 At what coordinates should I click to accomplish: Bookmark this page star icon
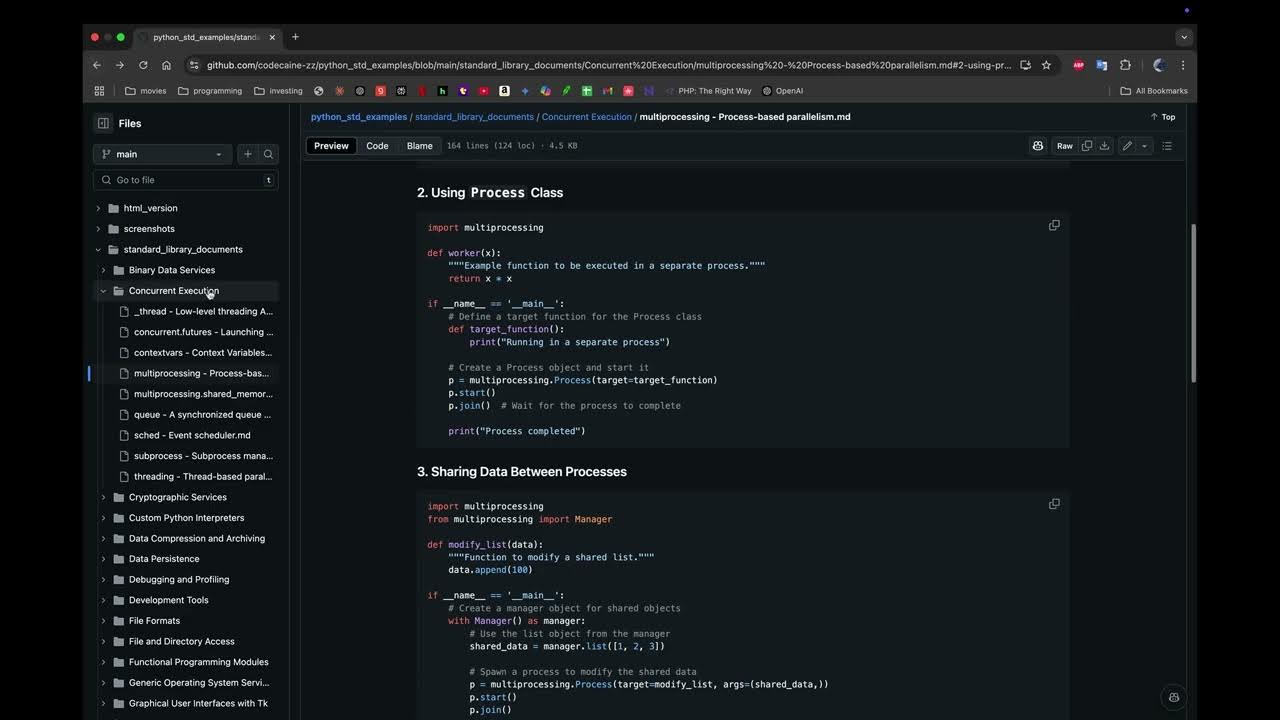[x=1046, y=65]
